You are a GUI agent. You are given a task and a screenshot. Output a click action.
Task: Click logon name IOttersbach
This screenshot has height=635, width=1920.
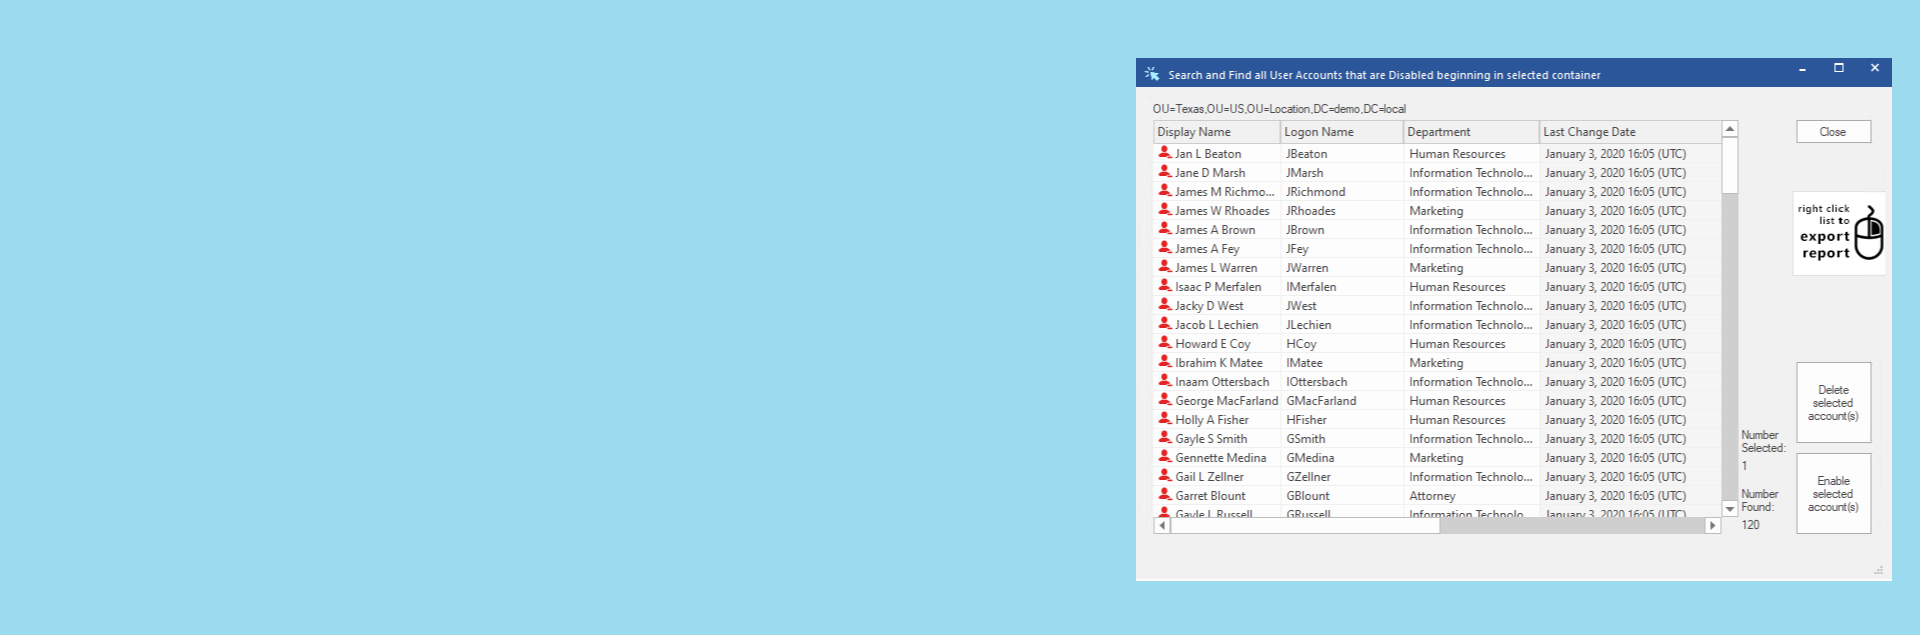(x=1317, y=382)
